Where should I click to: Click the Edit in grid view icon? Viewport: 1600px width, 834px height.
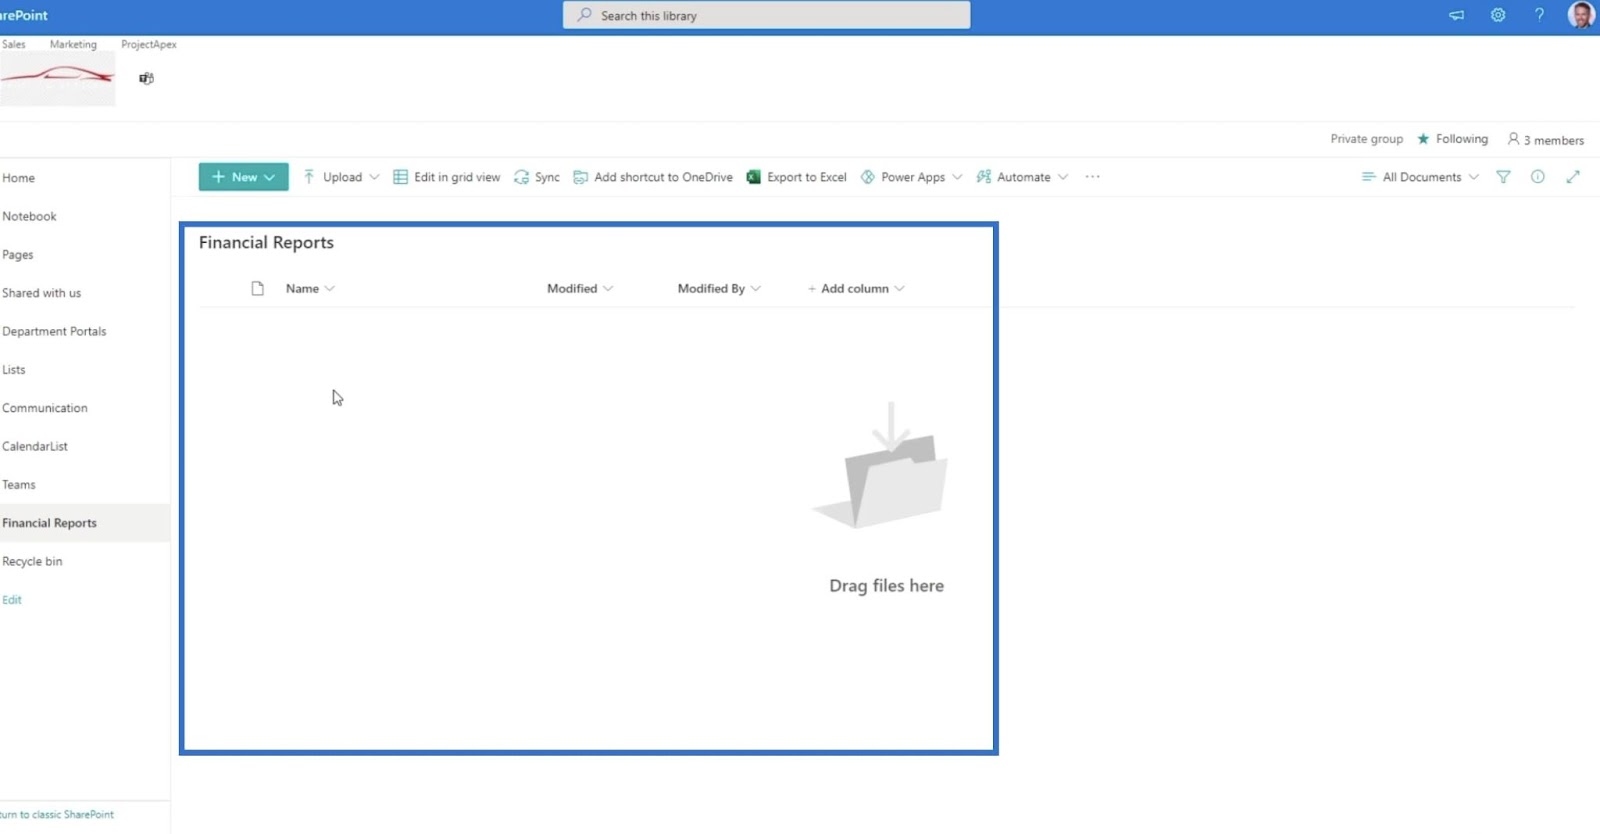[x=400, y=177]
